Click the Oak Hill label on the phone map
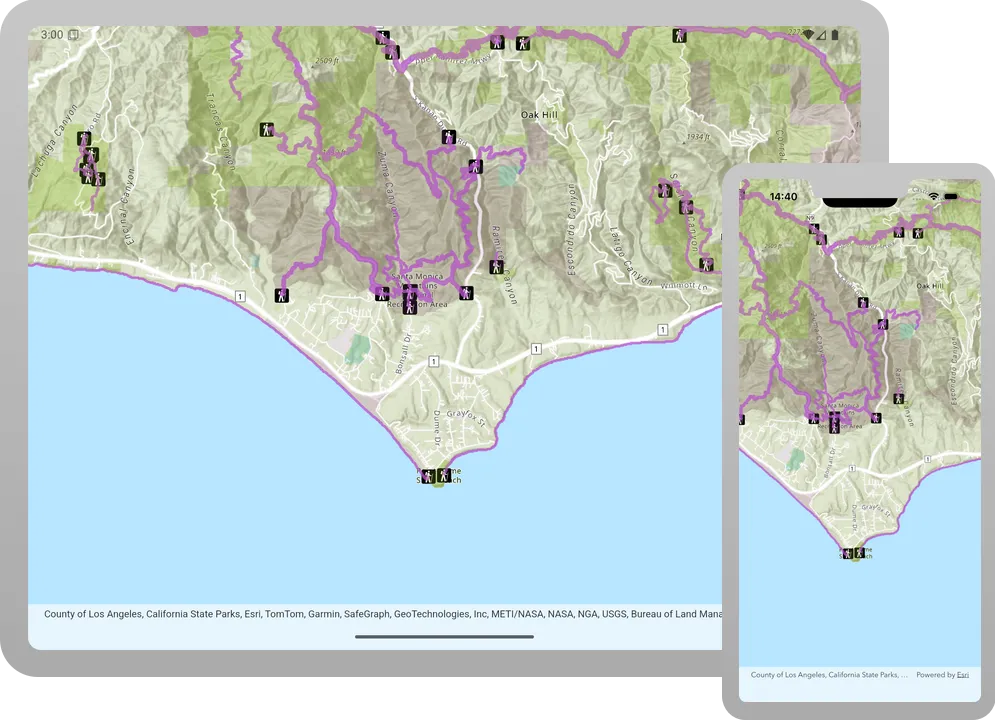Image resolution: width=995 pixels, height=720 pixels. pos(930,286)
